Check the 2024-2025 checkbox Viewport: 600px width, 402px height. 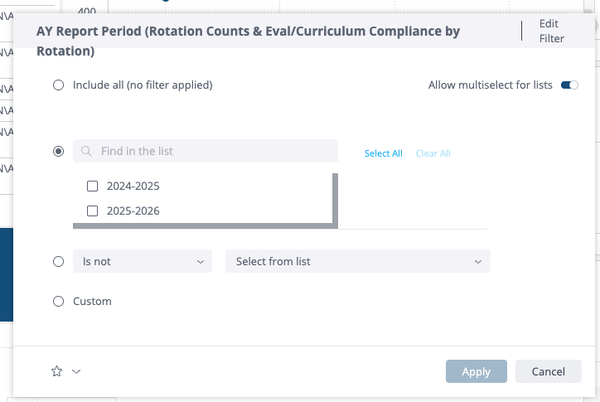pos(93,186)
